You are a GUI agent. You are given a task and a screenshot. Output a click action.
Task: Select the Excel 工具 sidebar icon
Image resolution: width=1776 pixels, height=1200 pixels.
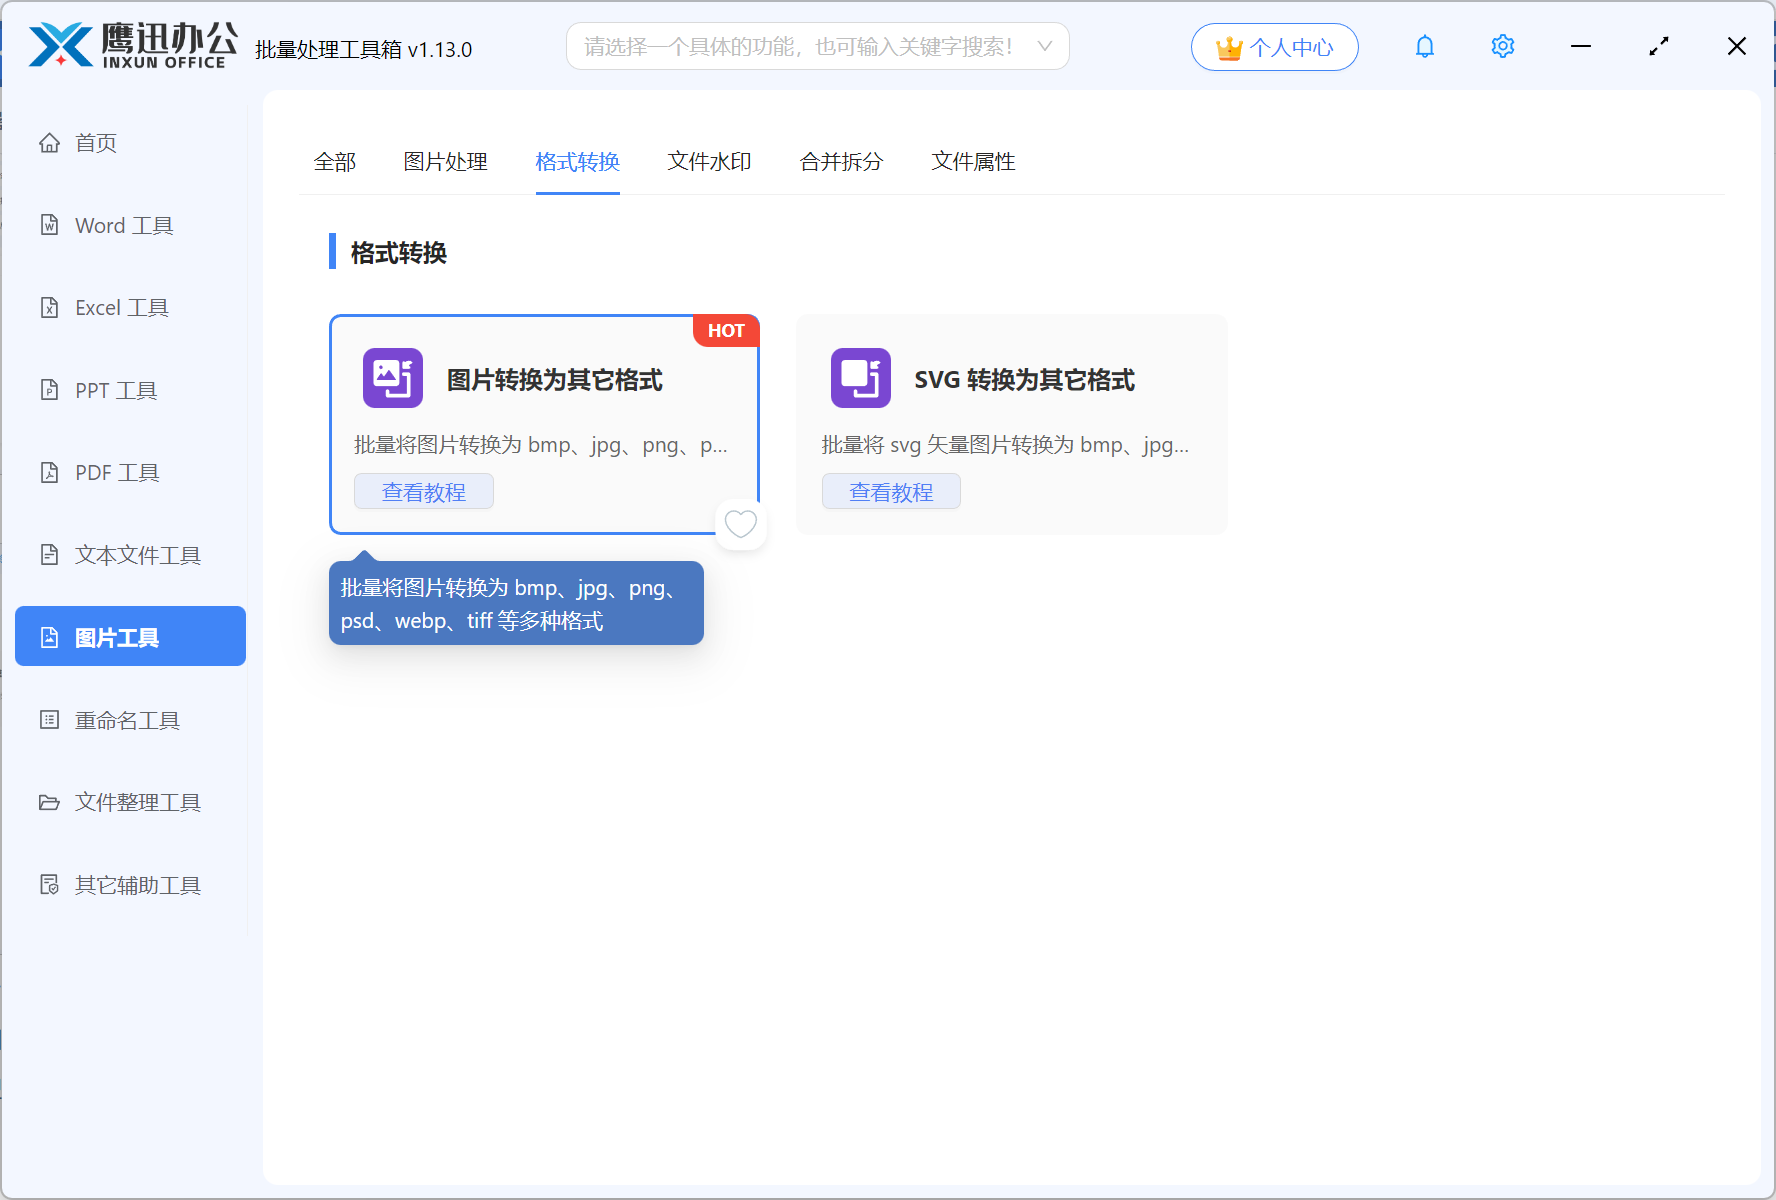pyautogui.click(x=120, y=307)
